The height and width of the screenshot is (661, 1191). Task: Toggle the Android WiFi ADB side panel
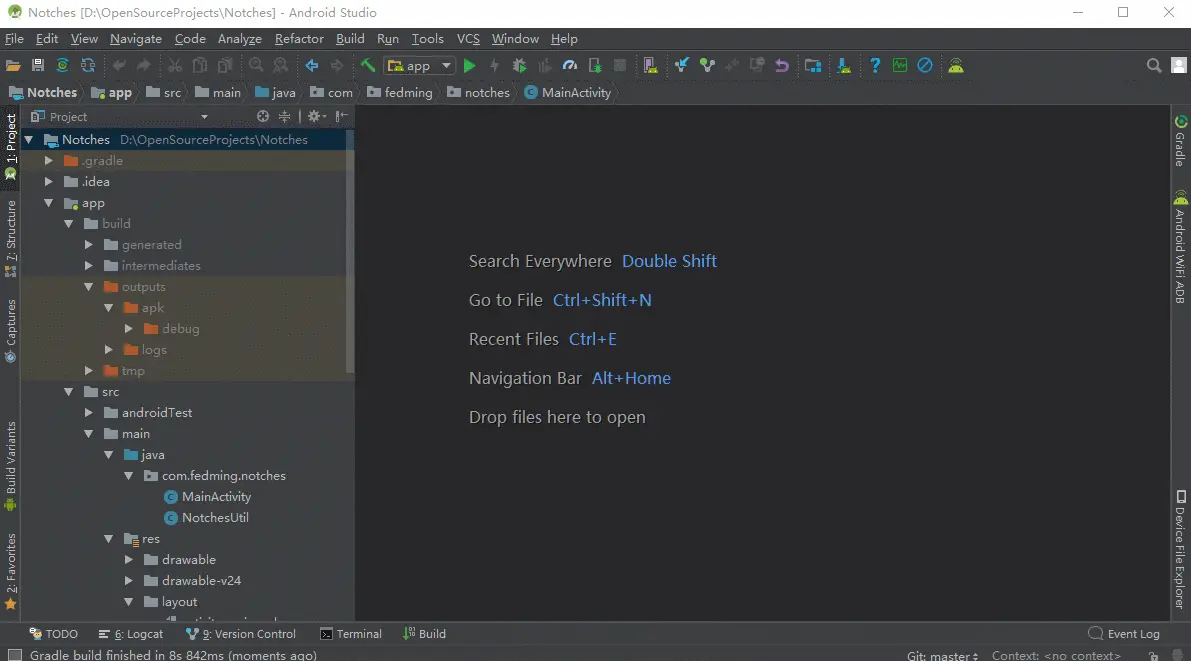[x=1180, y=247]
